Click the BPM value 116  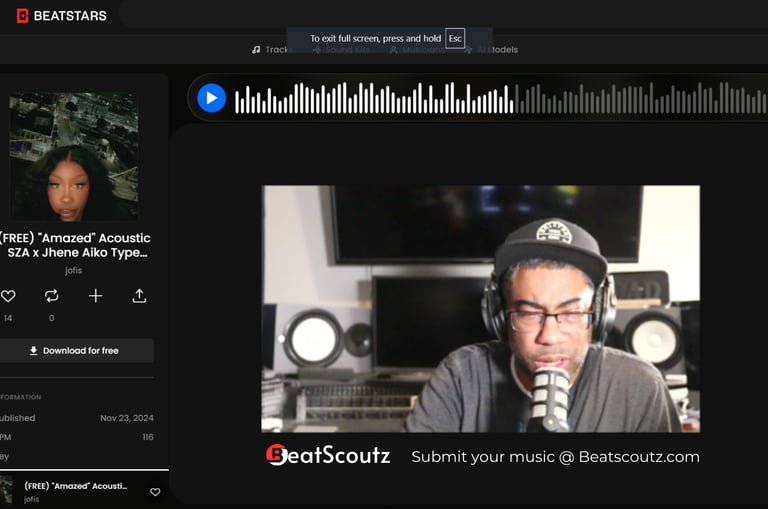148,437
